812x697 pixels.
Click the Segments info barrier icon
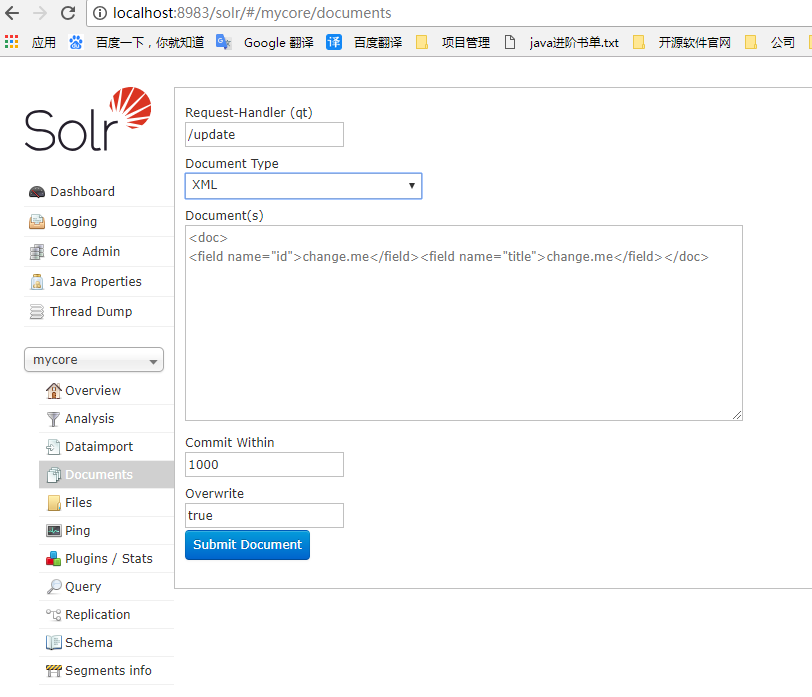tap(54, 671)
